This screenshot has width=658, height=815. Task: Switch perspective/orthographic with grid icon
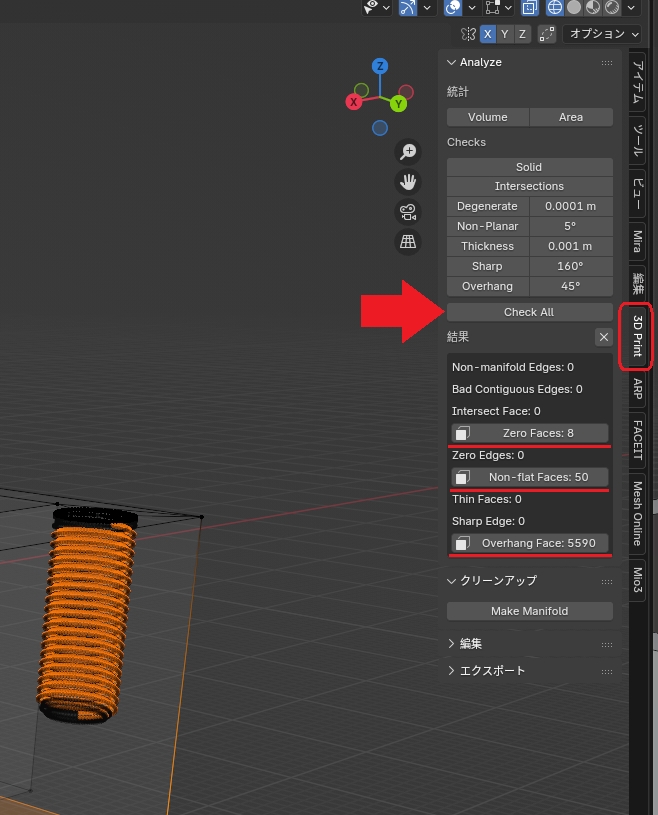(408, 242)
